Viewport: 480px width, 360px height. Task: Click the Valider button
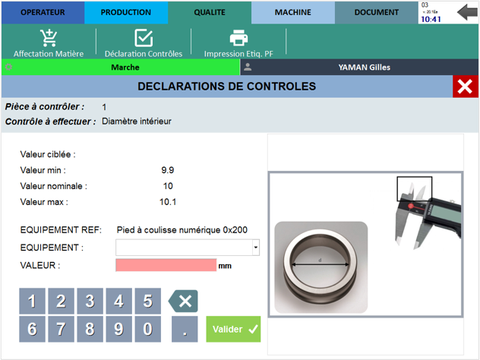coord(233,329)
